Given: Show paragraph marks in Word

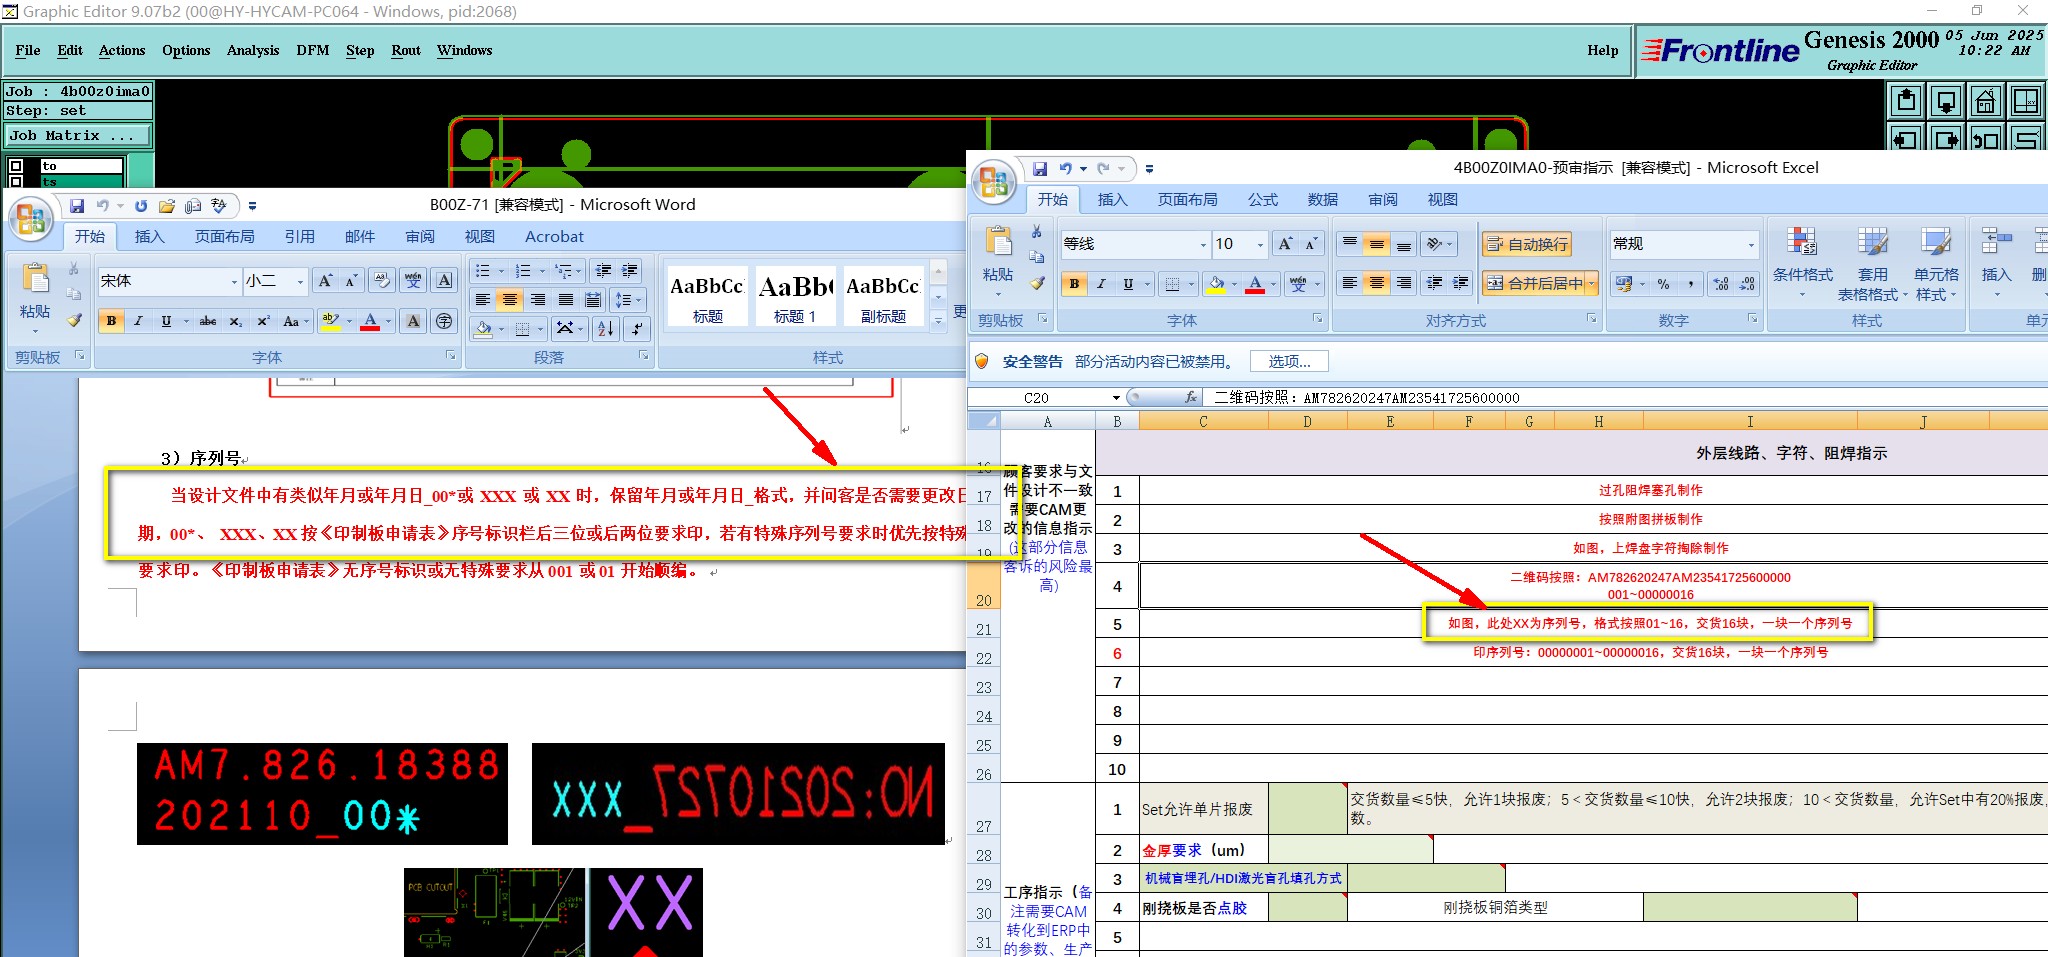Looking at the screenshot, I should tap(636, 328).
